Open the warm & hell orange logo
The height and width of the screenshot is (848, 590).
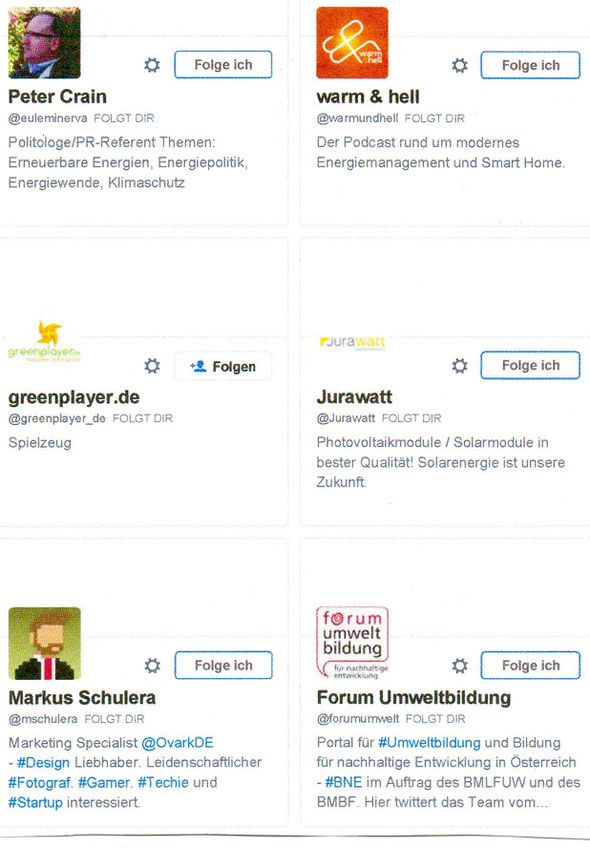352,43
